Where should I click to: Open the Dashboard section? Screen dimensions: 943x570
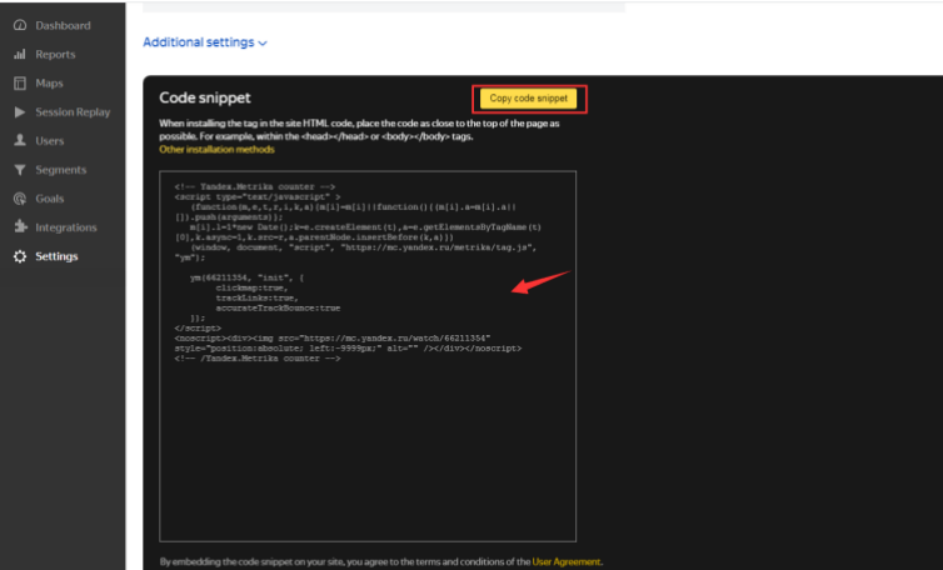pyautogui.click(x=63, y=25)
